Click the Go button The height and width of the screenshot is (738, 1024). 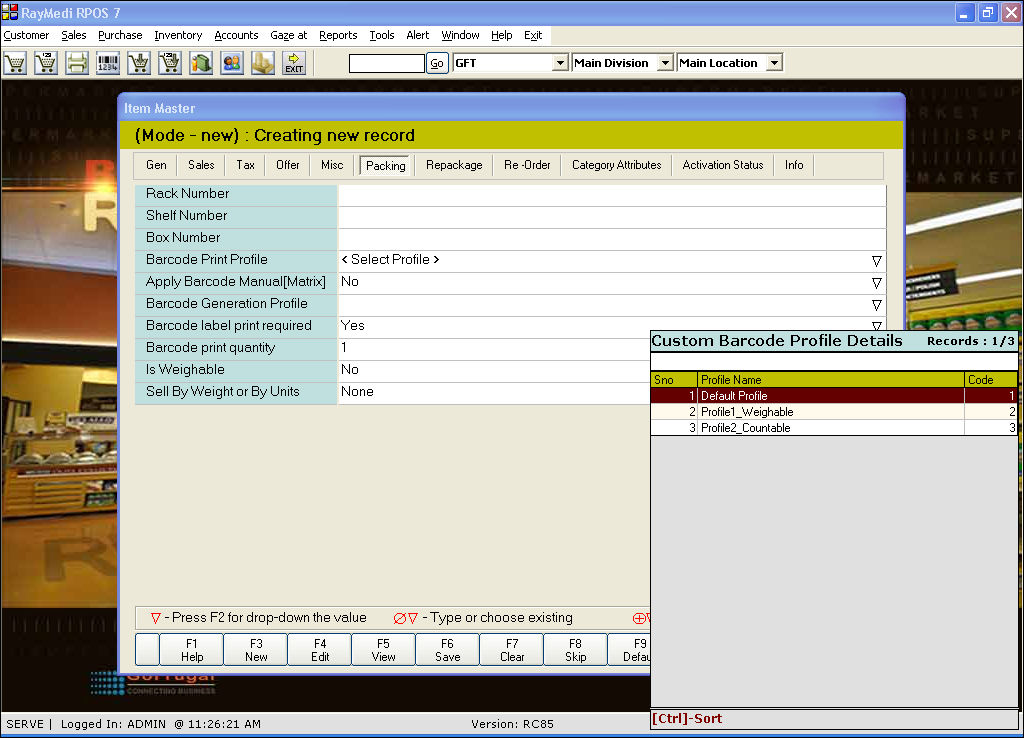pyautogui.click(x=437, y=63)
